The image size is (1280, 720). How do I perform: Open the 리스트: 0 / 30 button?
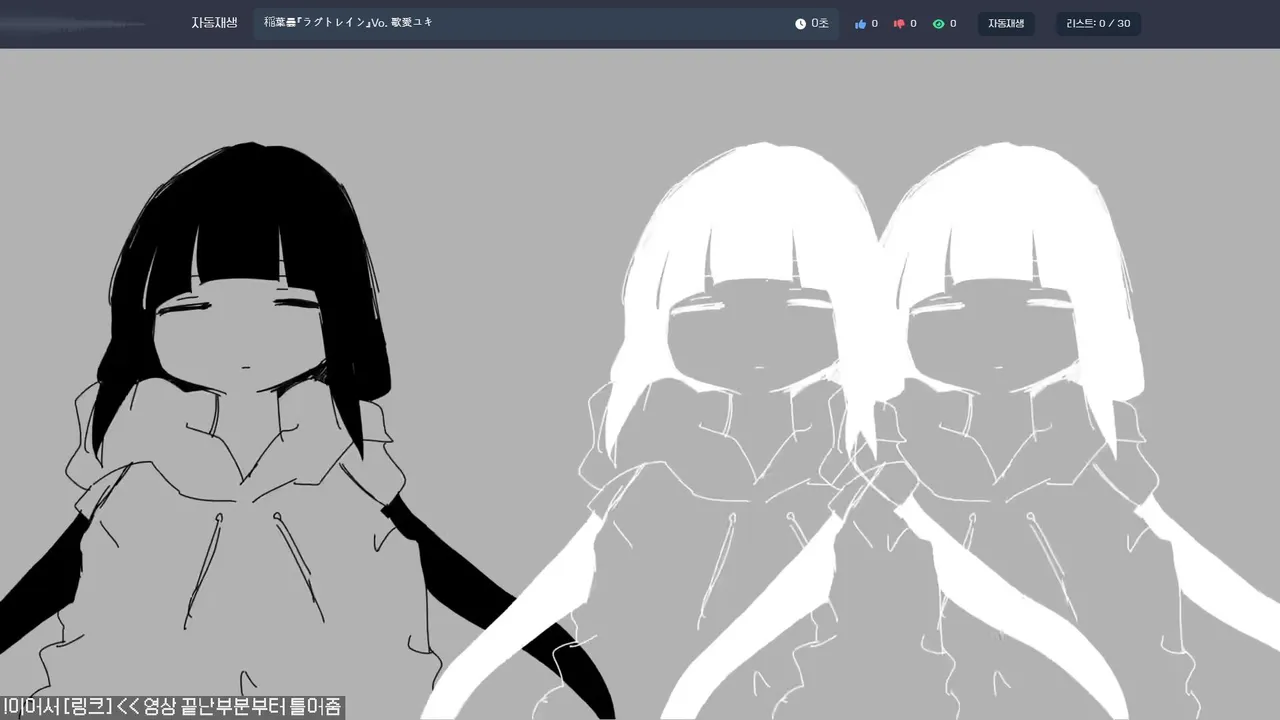pos(1098,24)
